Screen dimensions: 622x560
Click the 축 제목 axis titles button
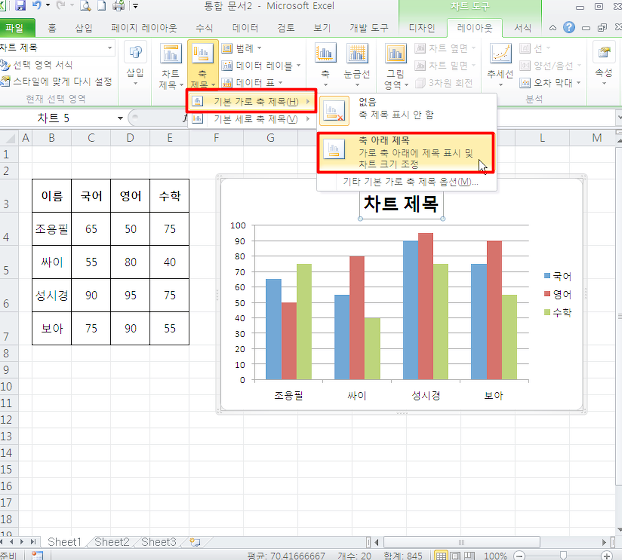[x=202, y=65]
